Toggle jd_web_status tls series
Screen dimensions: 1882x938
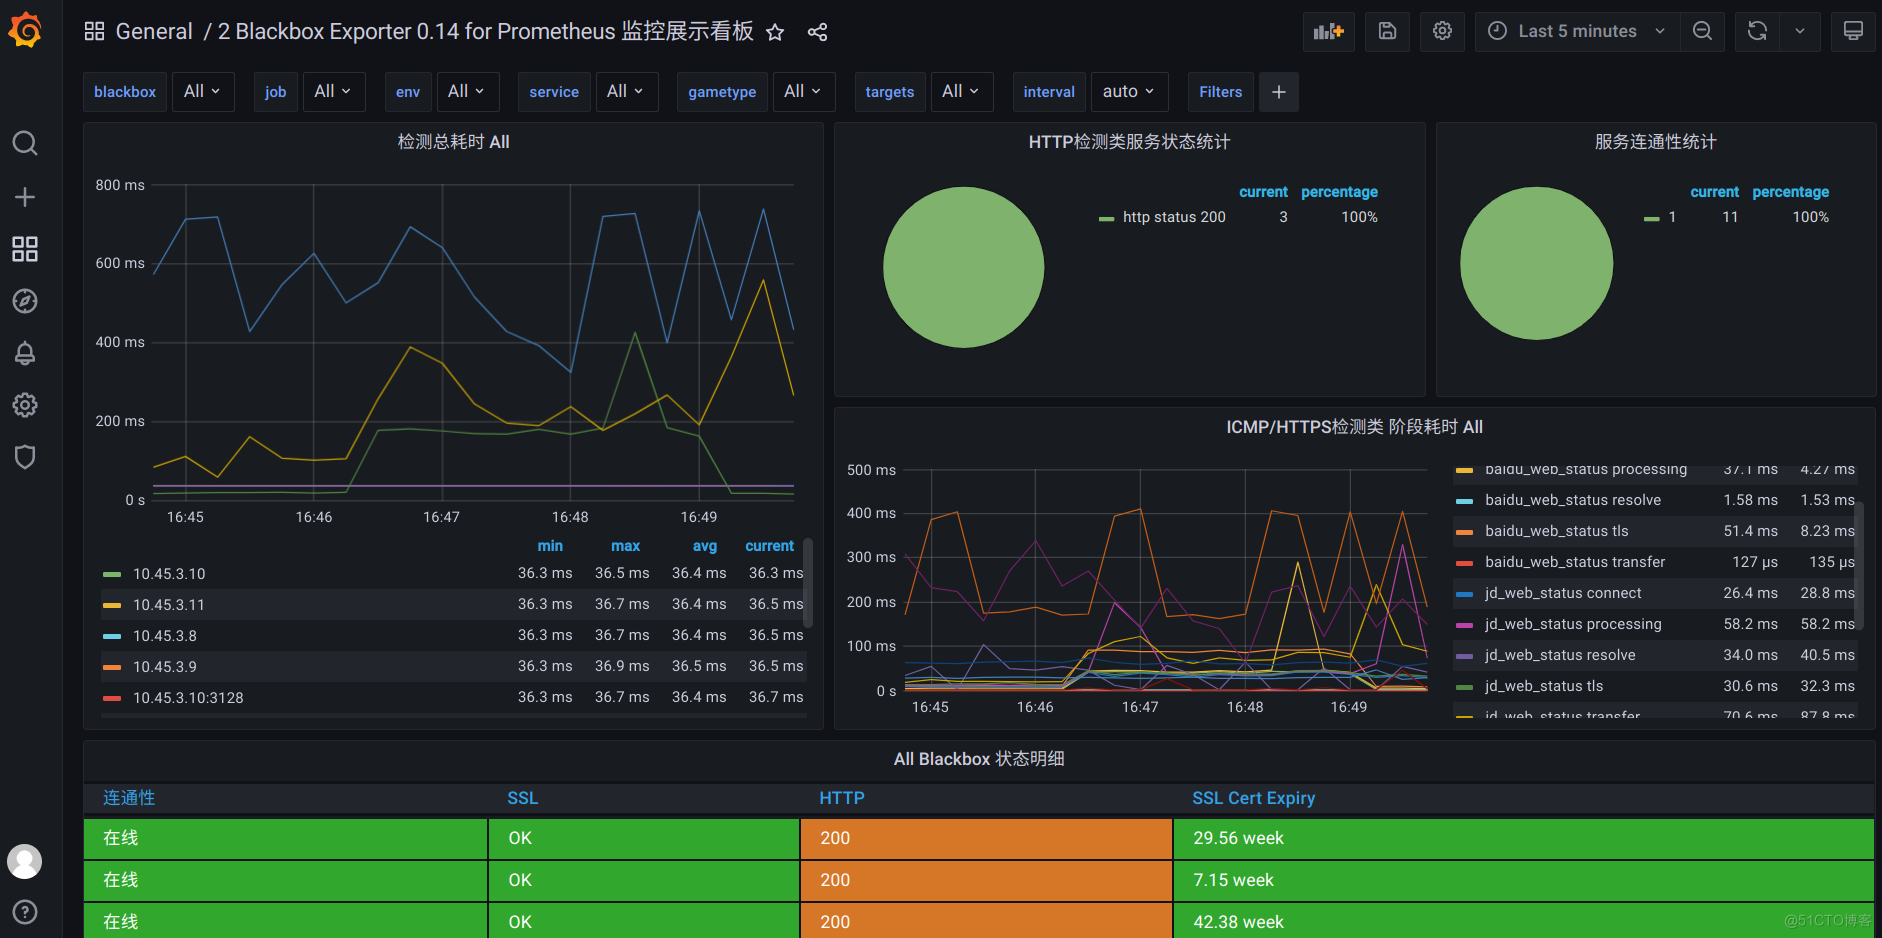[x=1544, y=686]
